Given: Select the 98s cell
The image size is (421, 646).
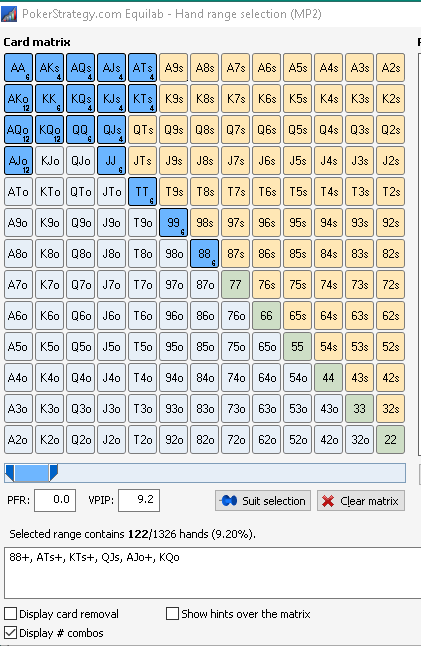Looking at the screenshot, I should tap(205, 222).
